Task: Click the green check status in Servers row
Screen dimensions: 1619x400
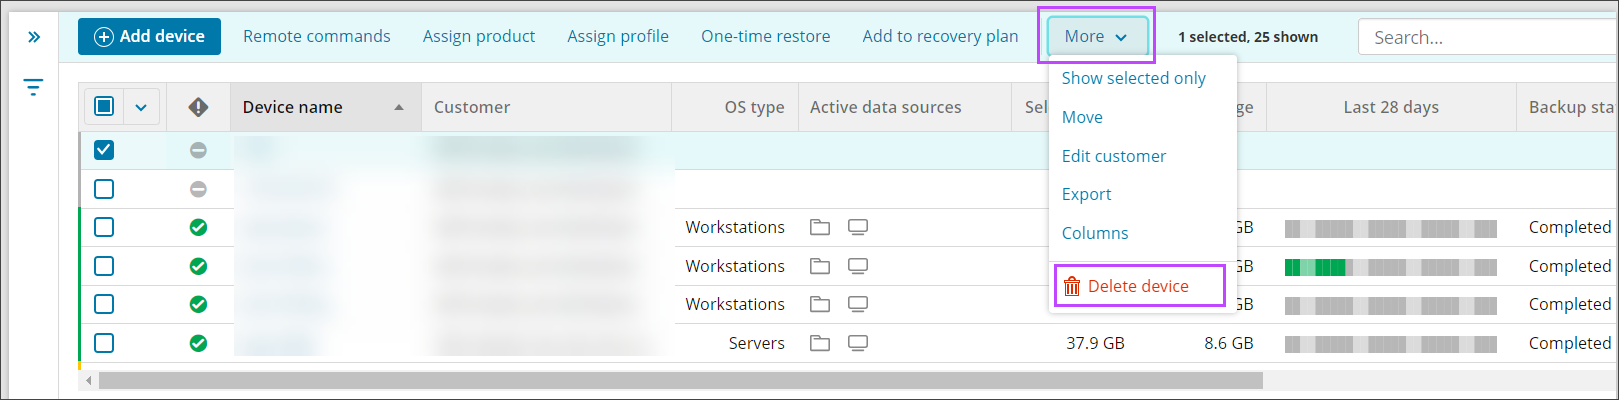Action: coord(198,343)
